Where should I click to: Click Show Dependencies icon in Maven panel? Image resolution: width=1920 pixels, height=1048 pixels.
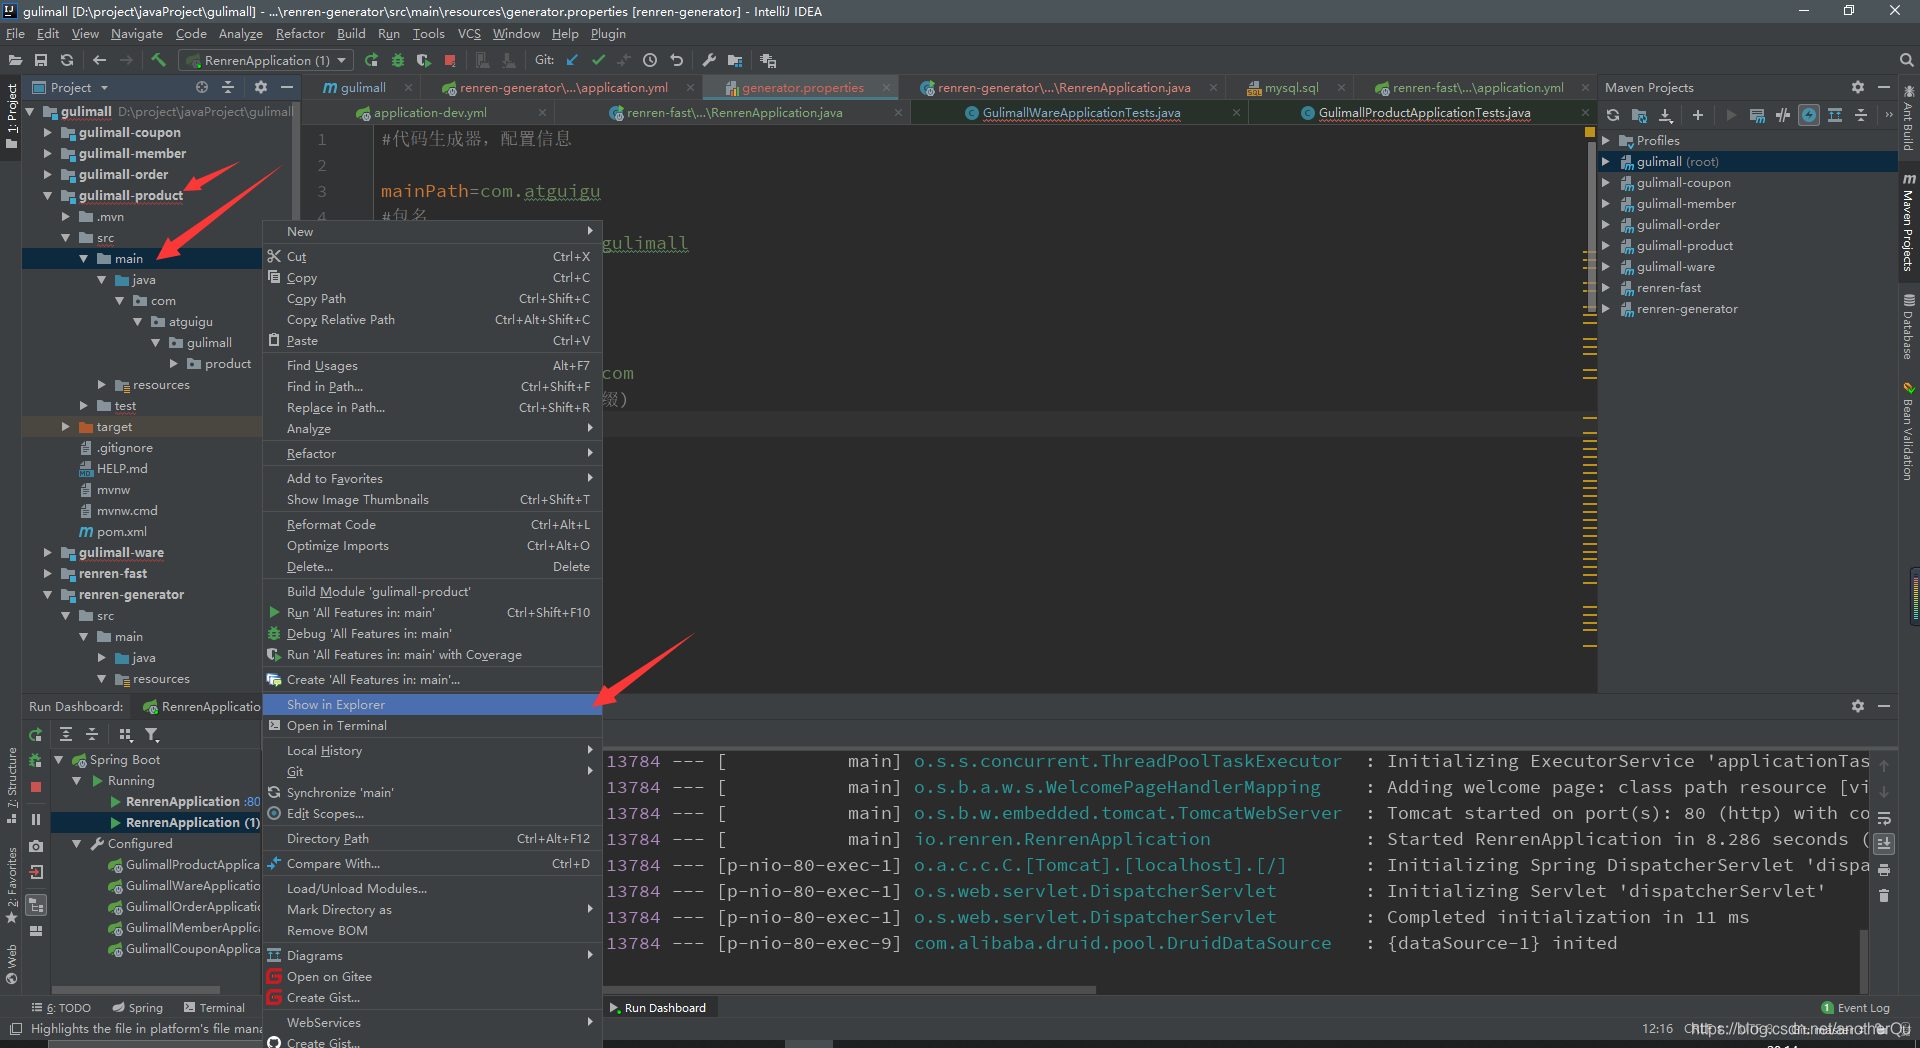click(x=1835, y=115)
